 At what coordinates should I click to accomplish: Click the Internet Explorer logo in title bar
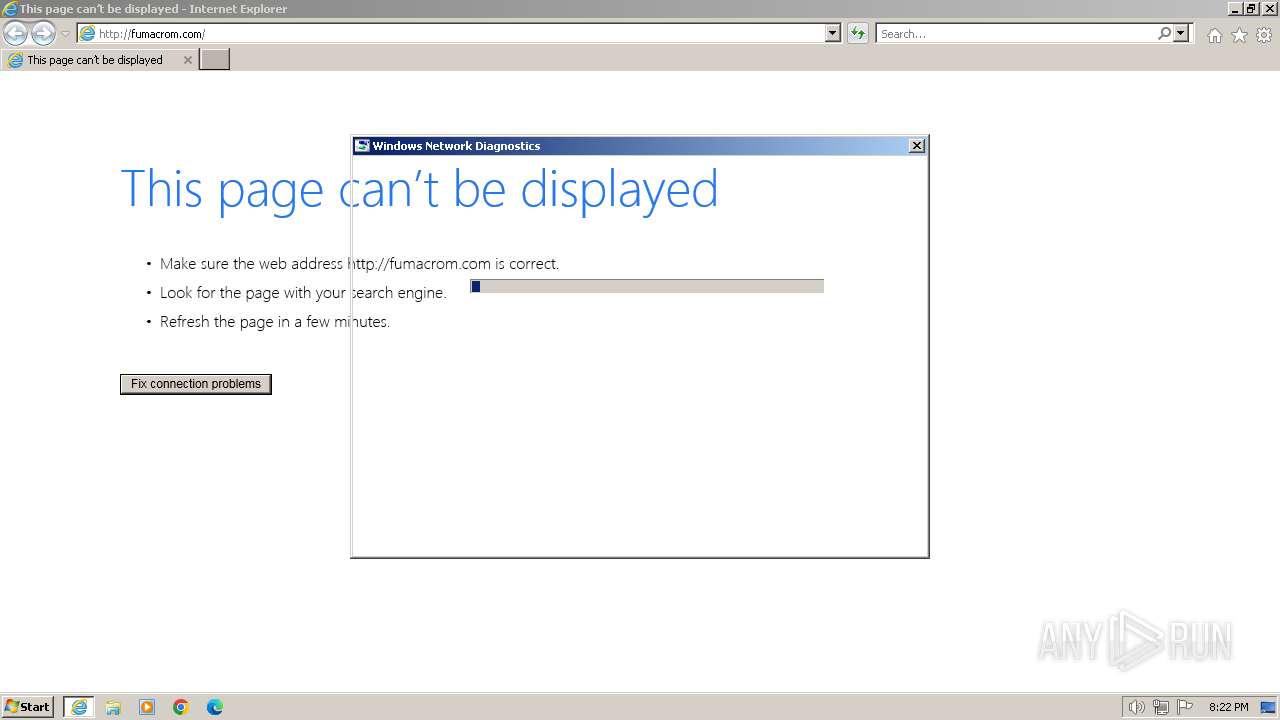[x=10, y=8]
